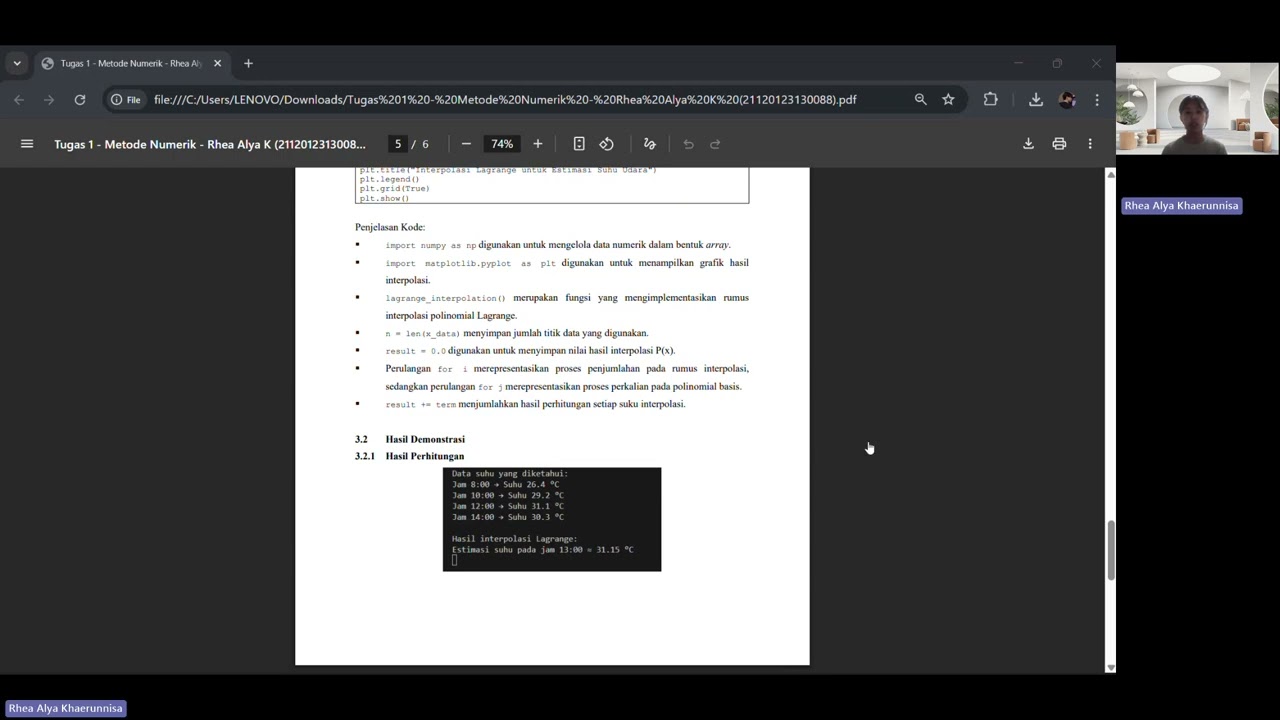The image size is (1280, 720).
Task: Open the Extensions puzzle icon
Action: [991, 99]
